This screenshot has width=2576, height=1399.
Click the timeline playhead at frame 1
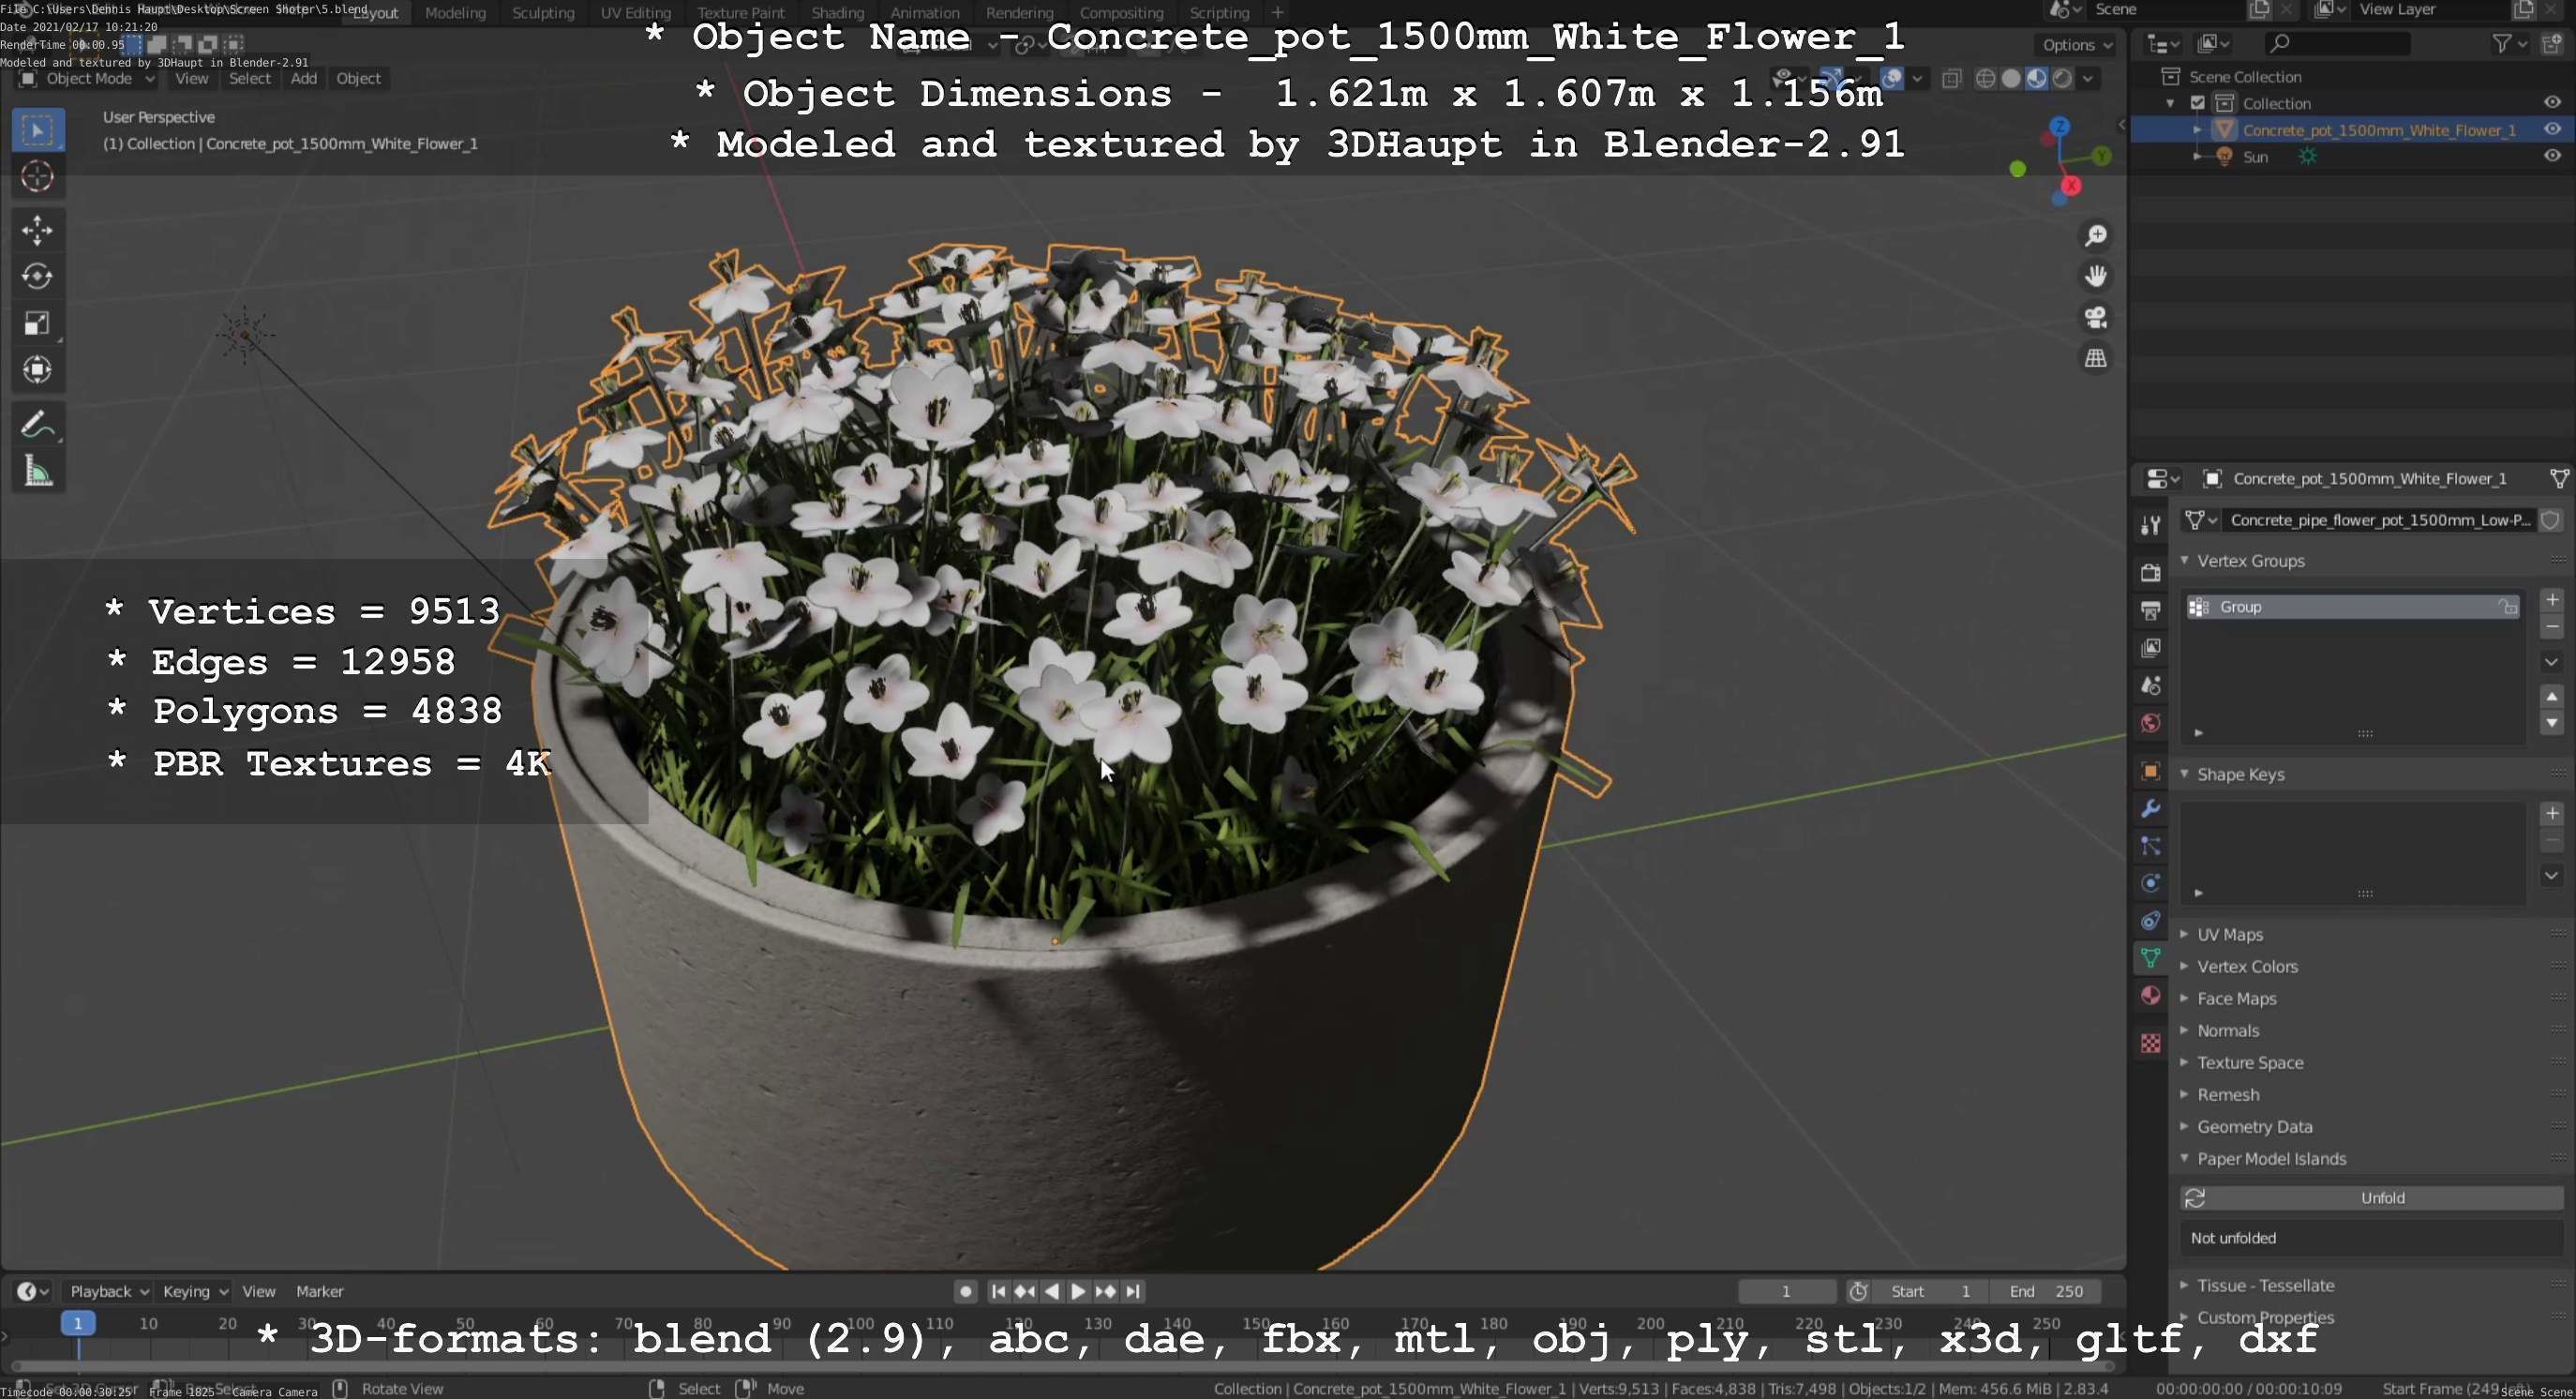click(x=78, y=1323)
